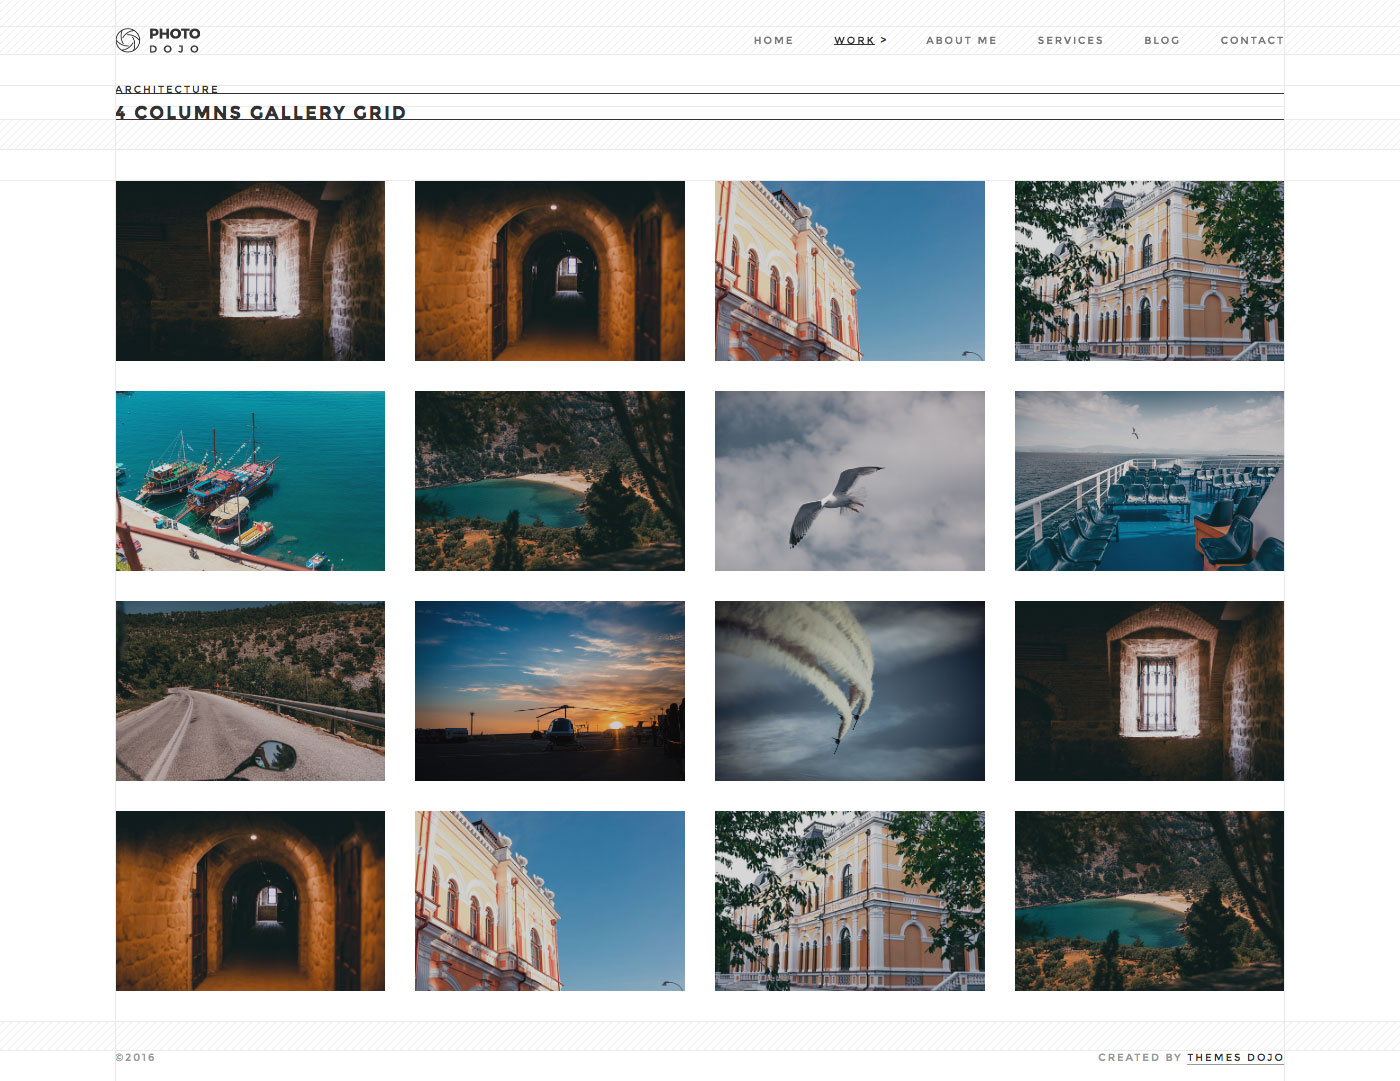1400x1081 pixels.
Task: Click the Architecture category link
Action: click(x=167, y=89)
